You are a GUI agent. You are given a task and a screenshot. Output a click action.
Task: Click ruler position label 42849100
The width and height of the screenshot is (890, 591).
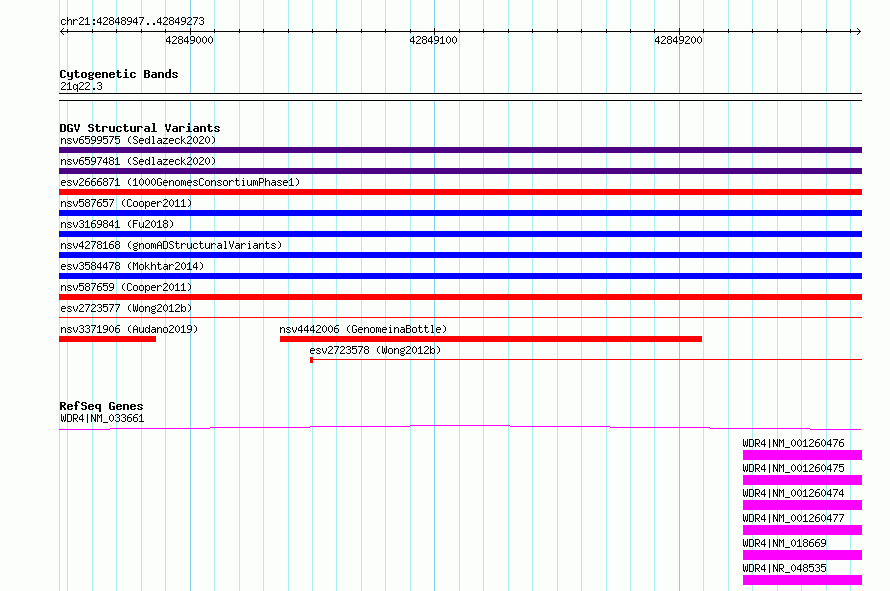coord(433,40)
